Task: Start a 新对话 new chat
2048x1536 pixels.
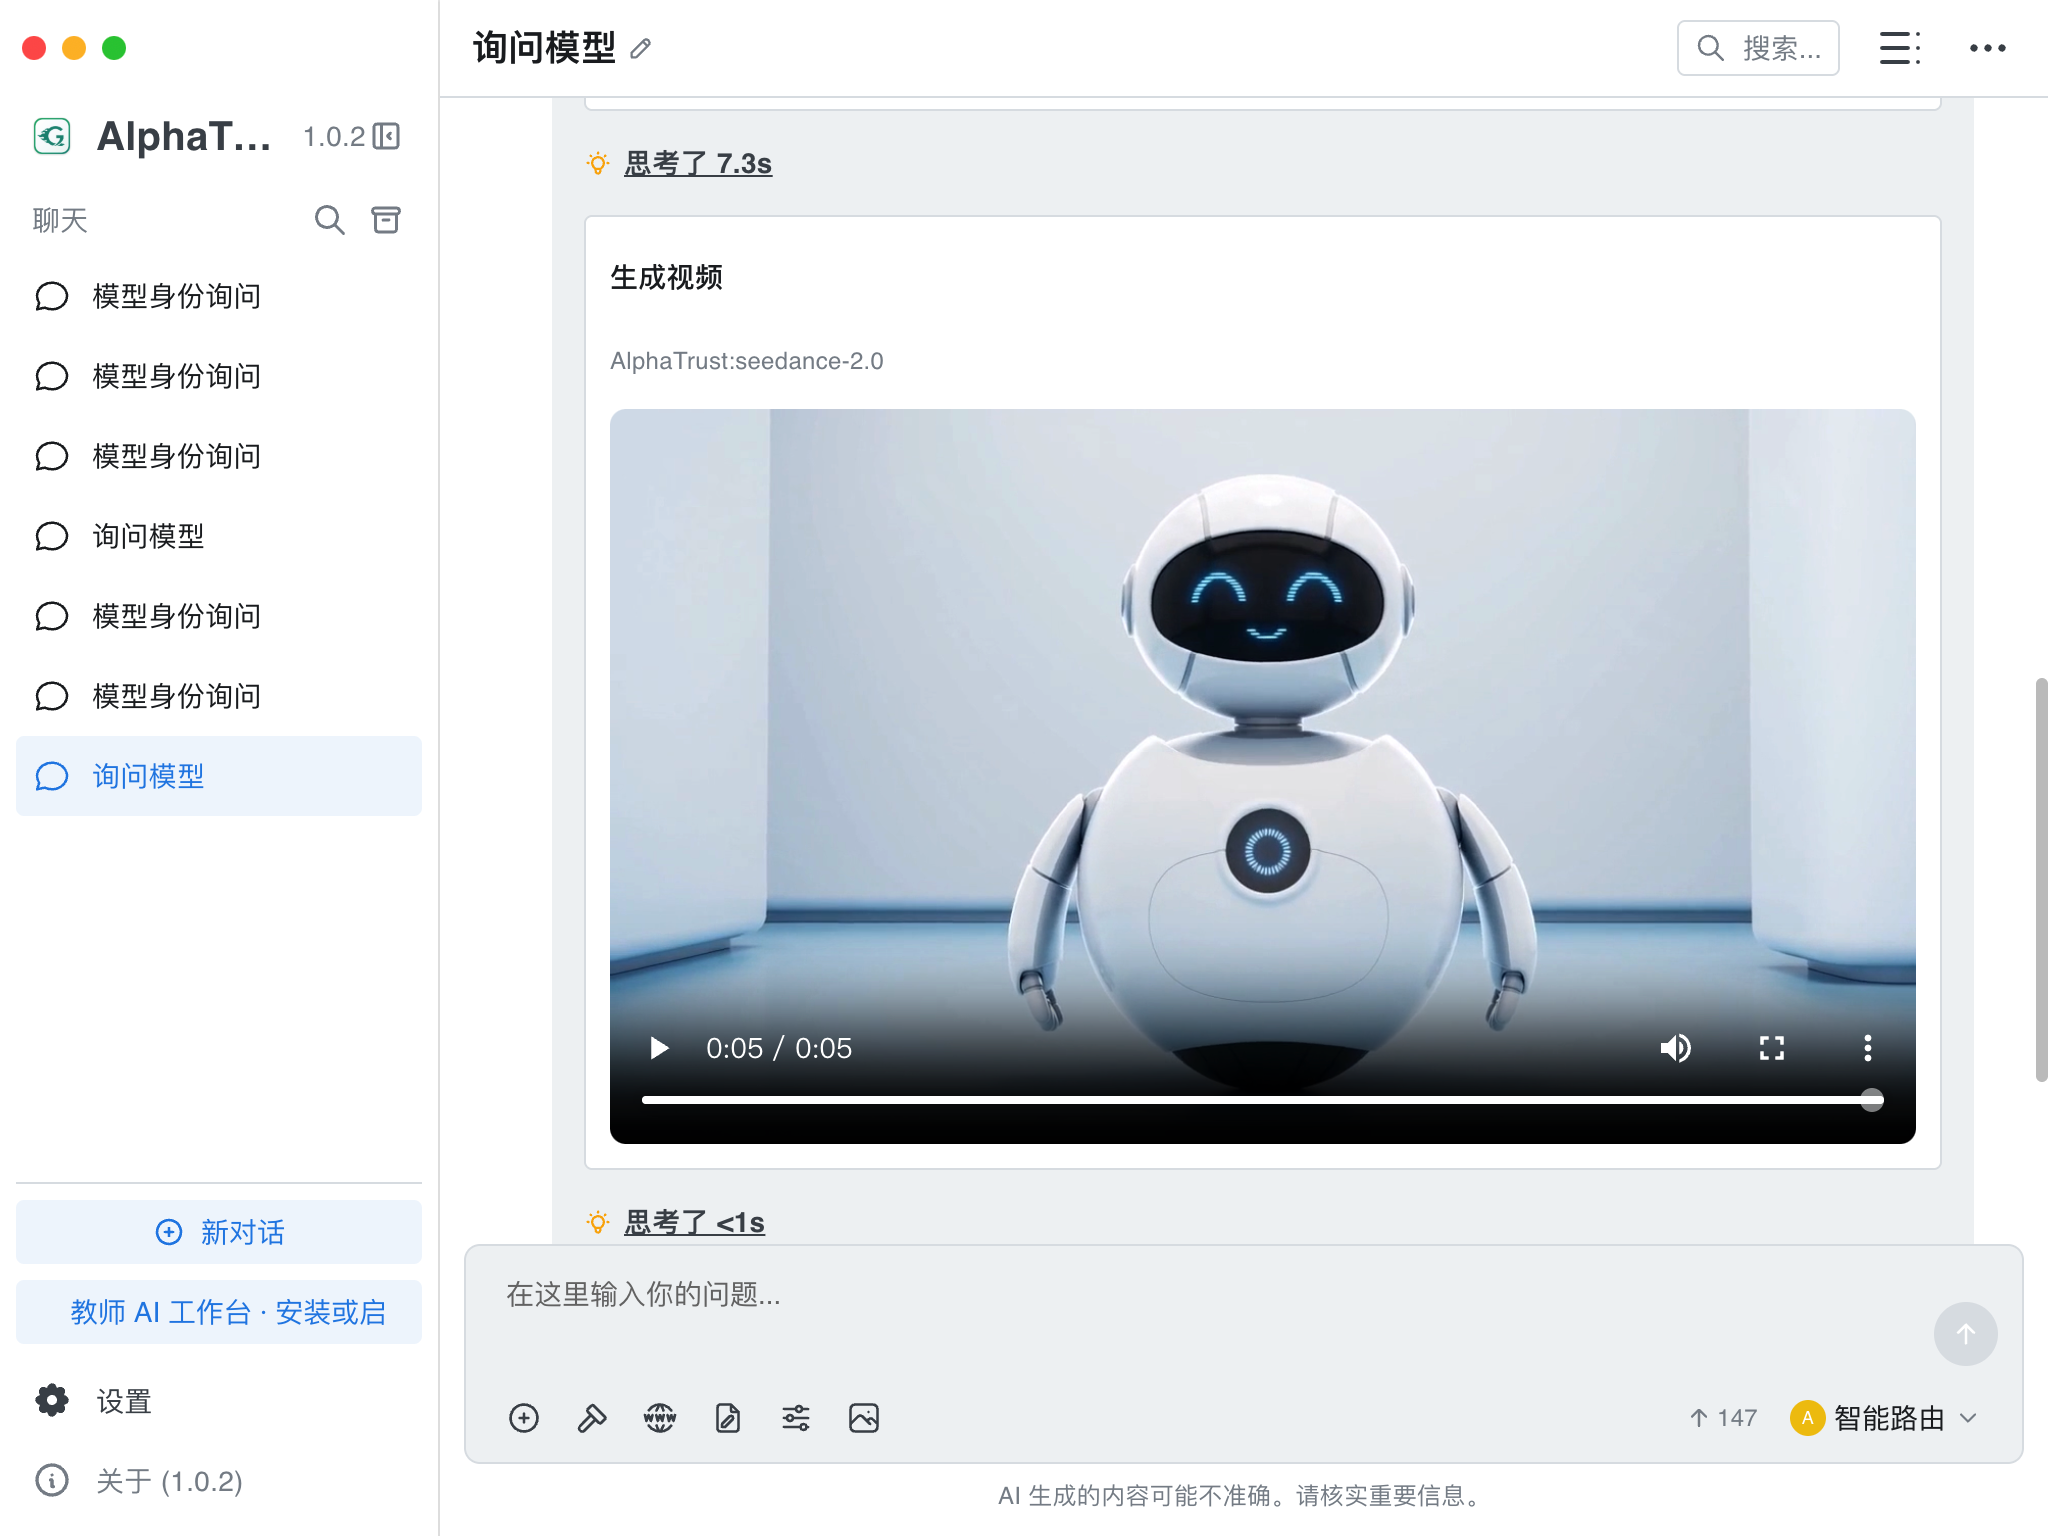Action: point(219,1232)
